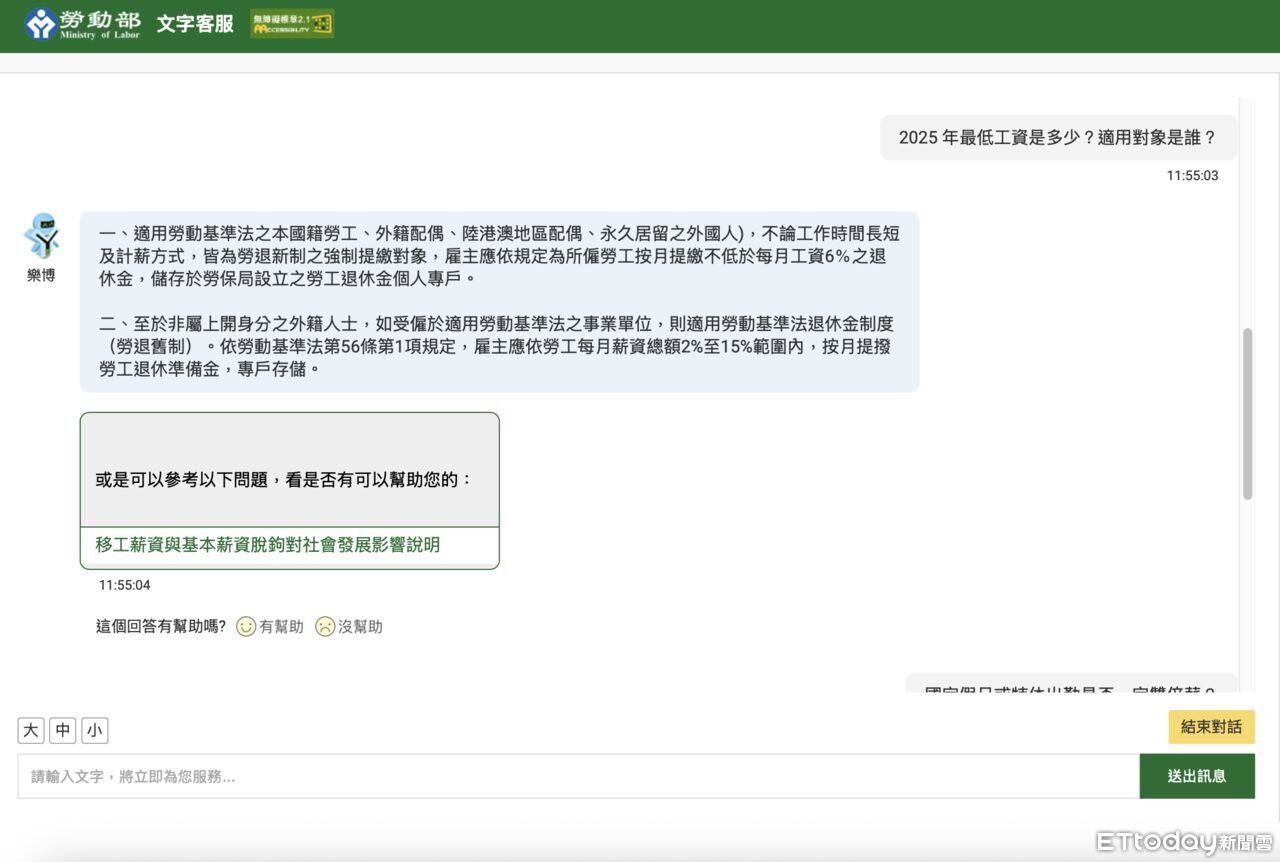Click the frowning face for 沒幫助
1280x862 pixels.
point(325,627)
